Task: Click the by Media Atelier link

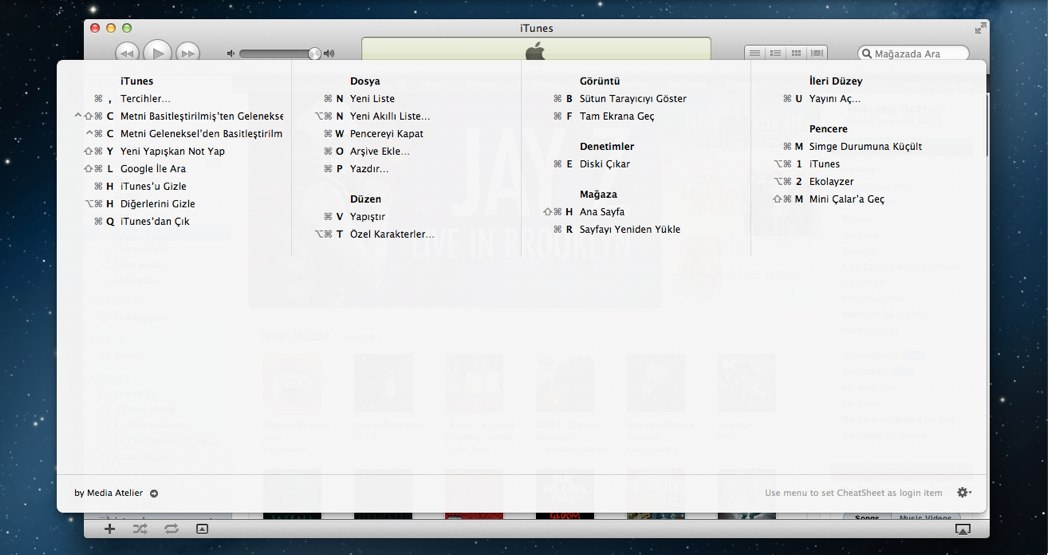Action: pos(108,493)
